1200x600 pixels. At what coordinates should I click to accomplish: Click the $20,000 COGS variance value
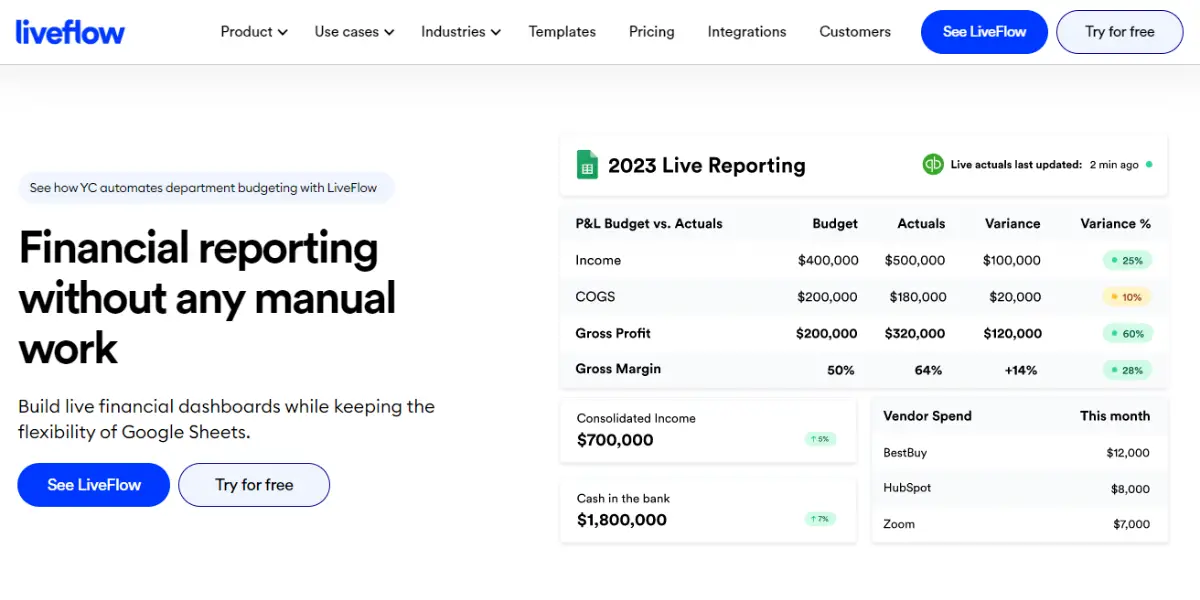[x=1015, y=297]
